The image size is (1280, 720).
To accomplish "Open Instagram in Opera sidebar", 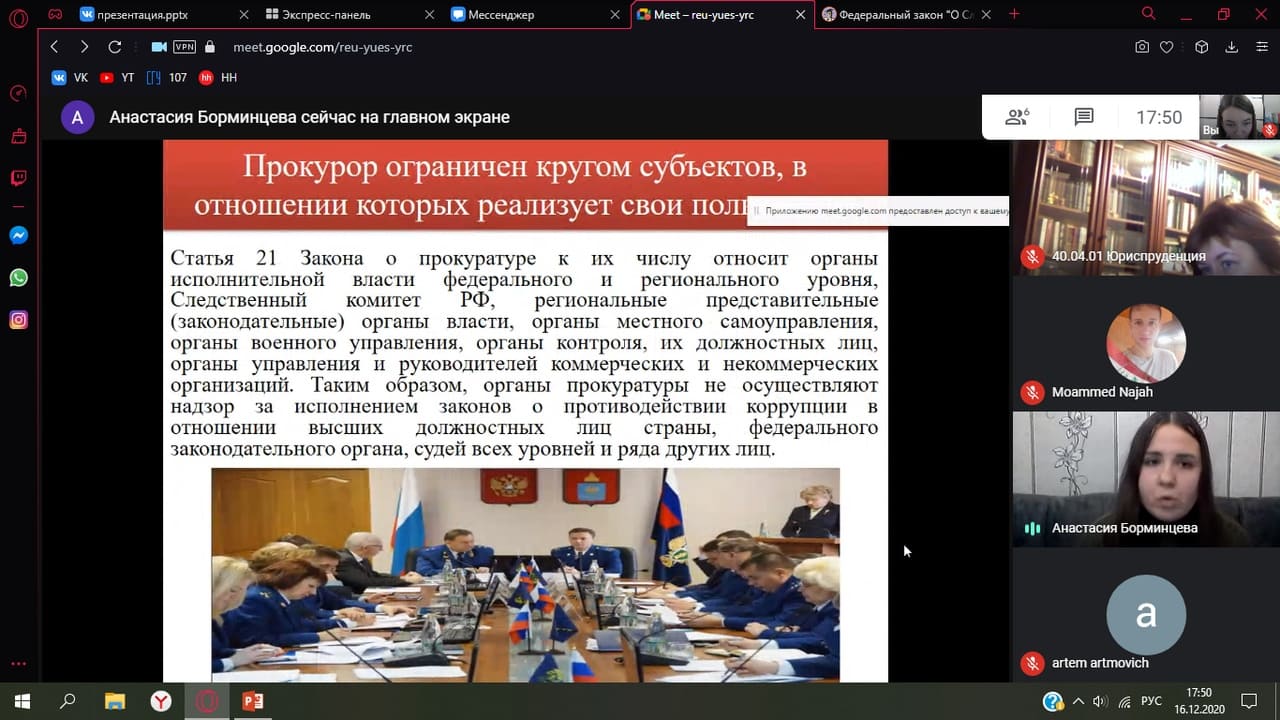I will tap(18, 320).
